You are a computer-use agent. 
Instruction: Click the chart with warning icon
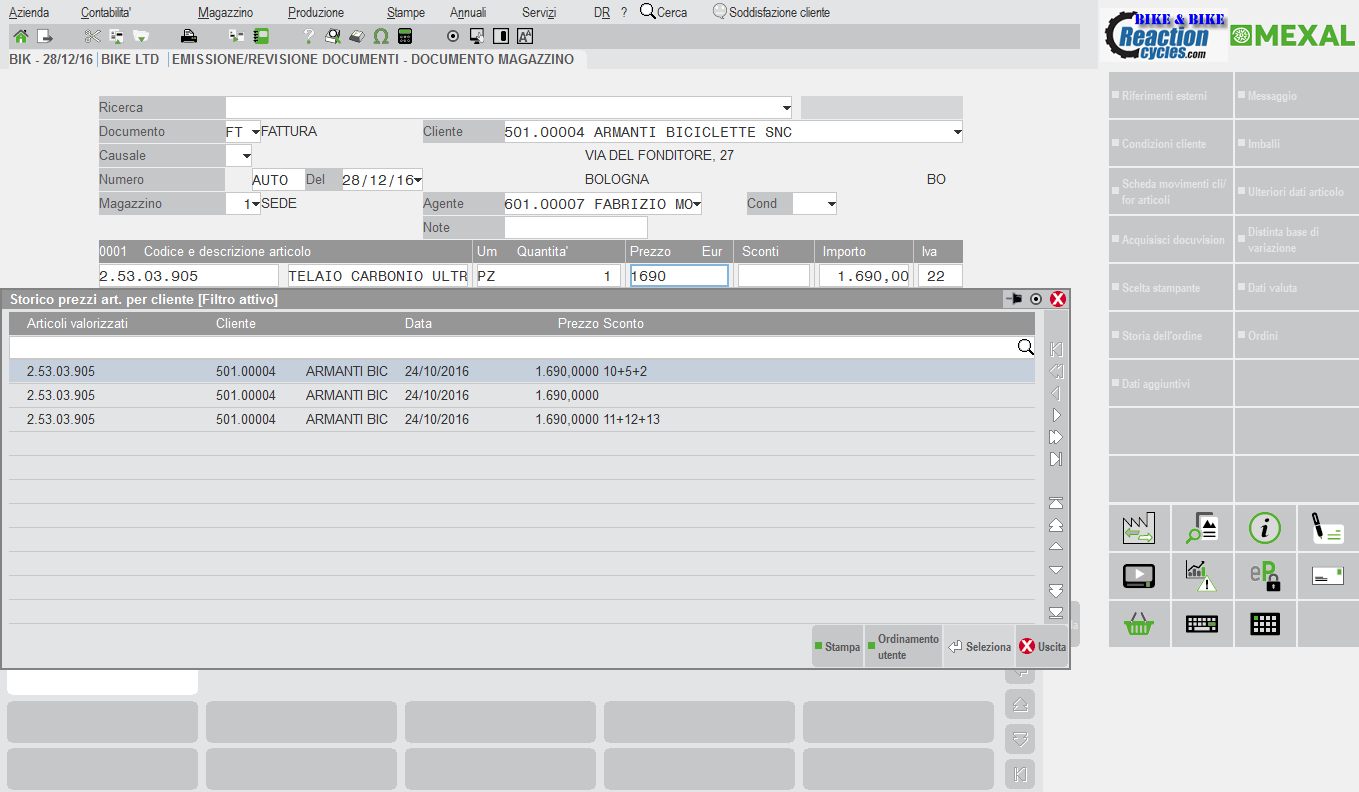[1201, 577]
